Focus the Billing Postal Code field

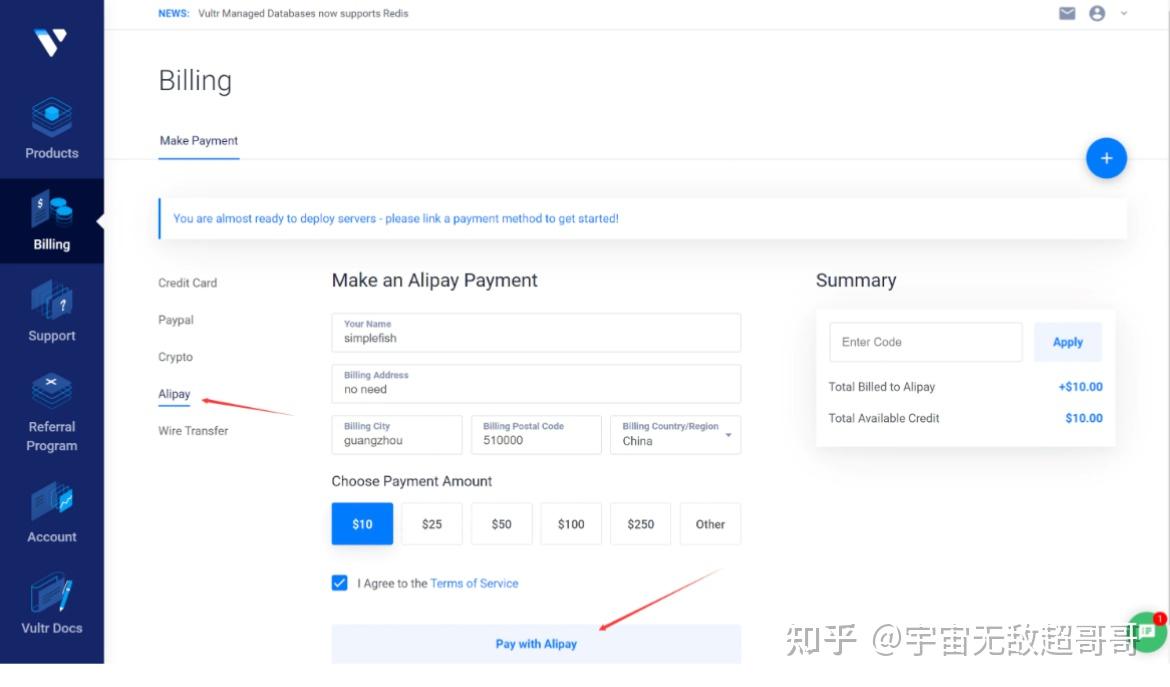click(536, 434)
